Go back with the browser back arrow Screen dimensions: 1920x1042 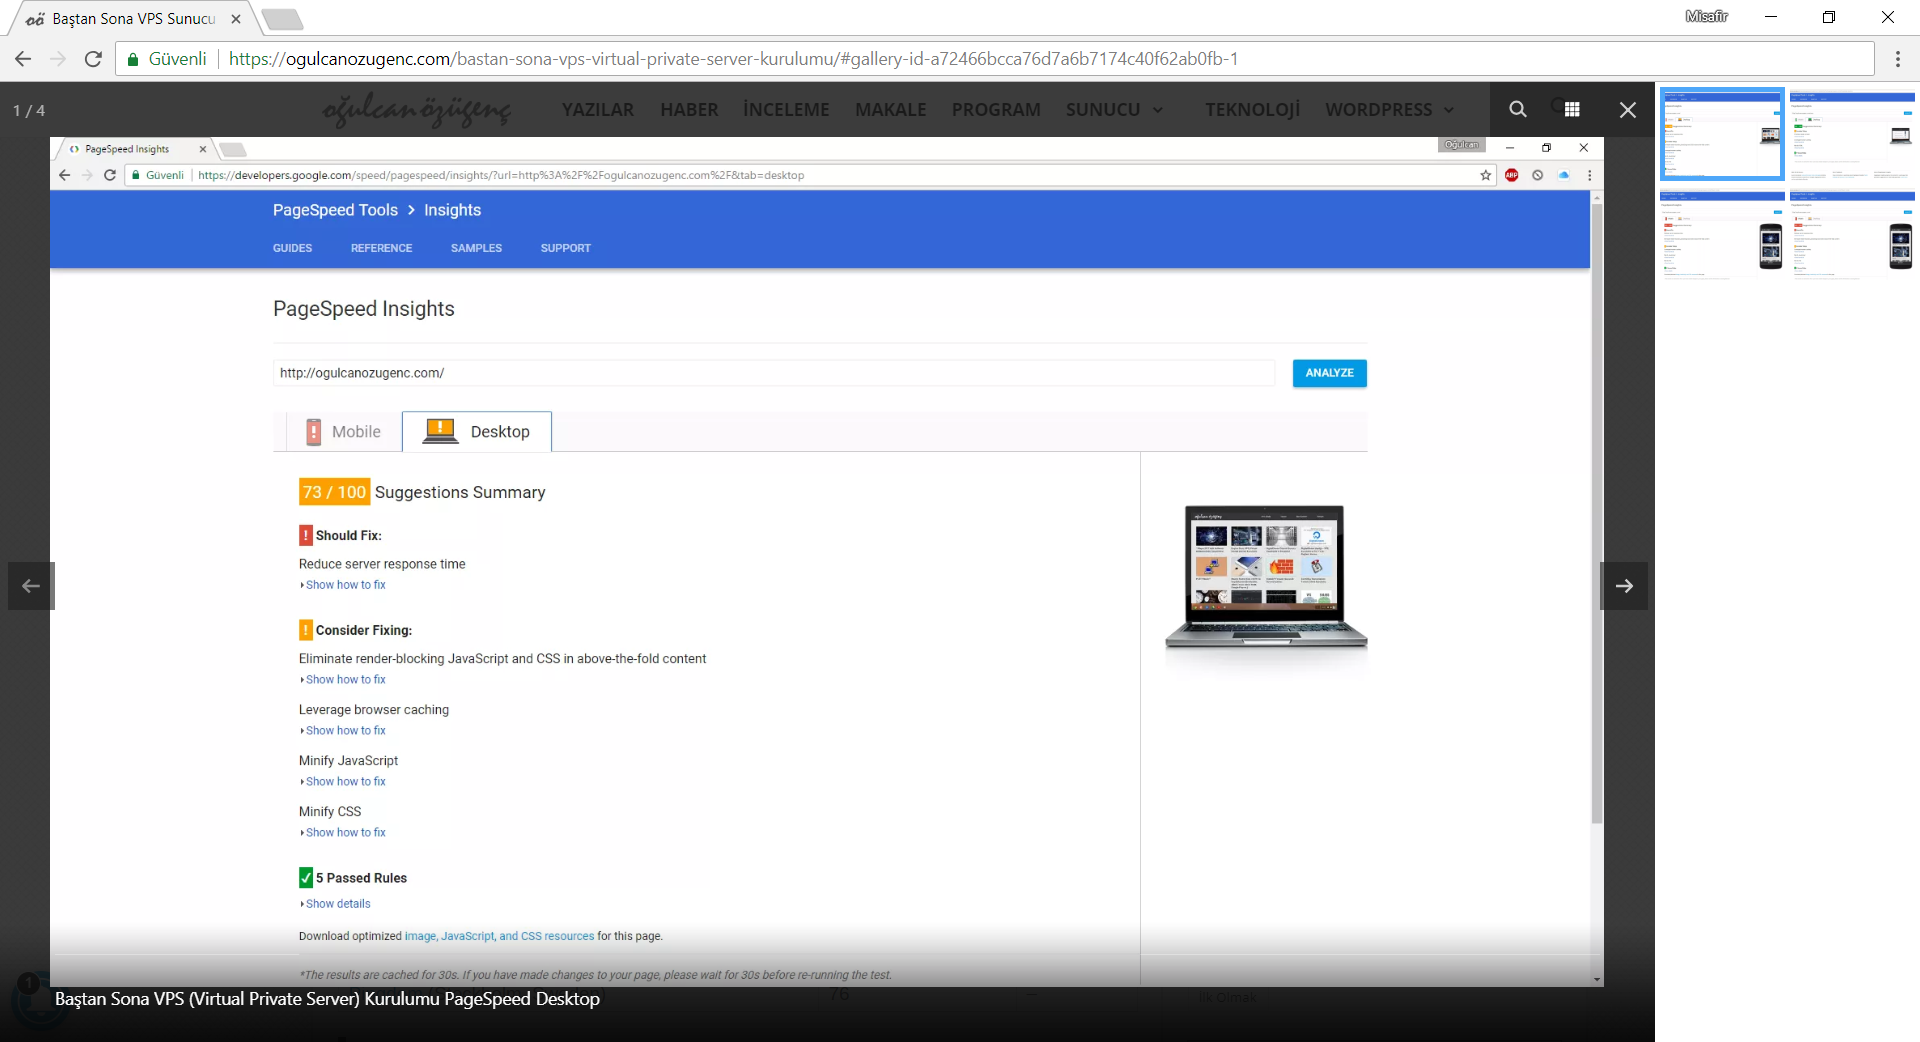click(x=23, y=59)
